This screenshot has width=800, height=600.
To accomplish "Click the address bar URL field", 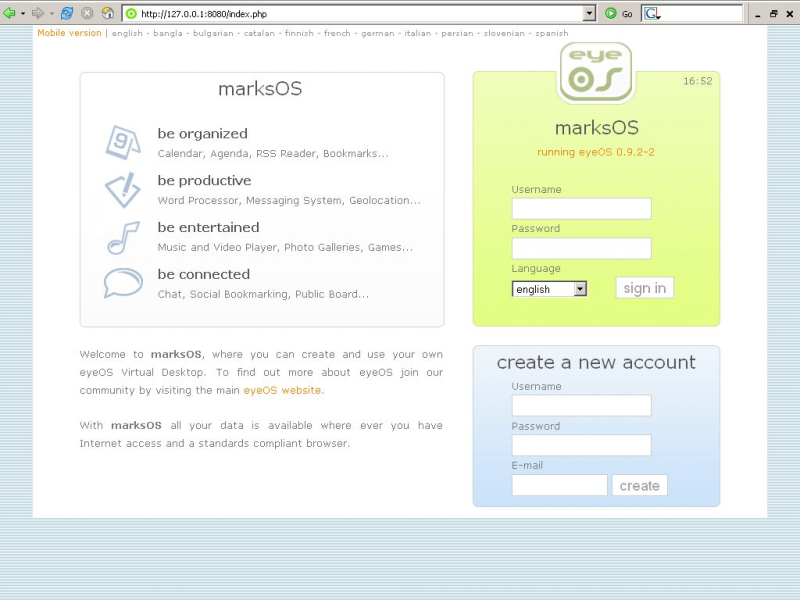I will (x=360, y=14).
